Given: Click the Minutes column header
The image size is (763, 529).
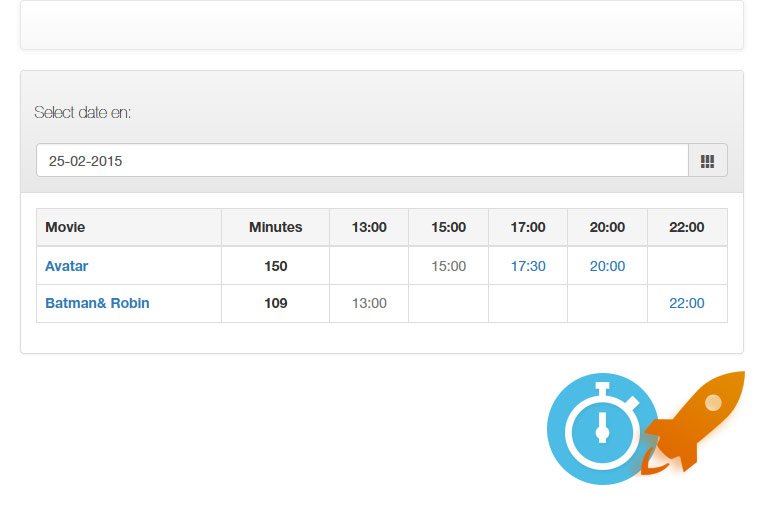Looking at the screenshot, I should pos(275,227).
